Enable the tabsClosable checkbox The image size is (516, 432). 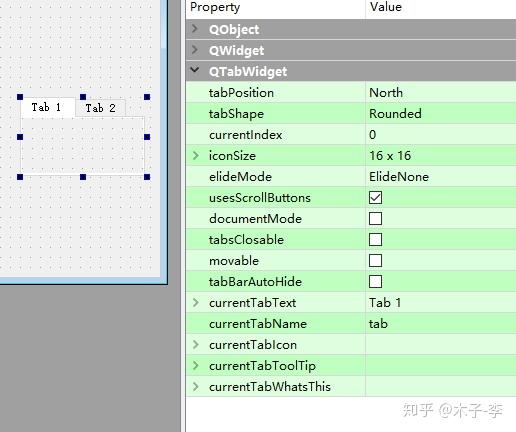375,239
